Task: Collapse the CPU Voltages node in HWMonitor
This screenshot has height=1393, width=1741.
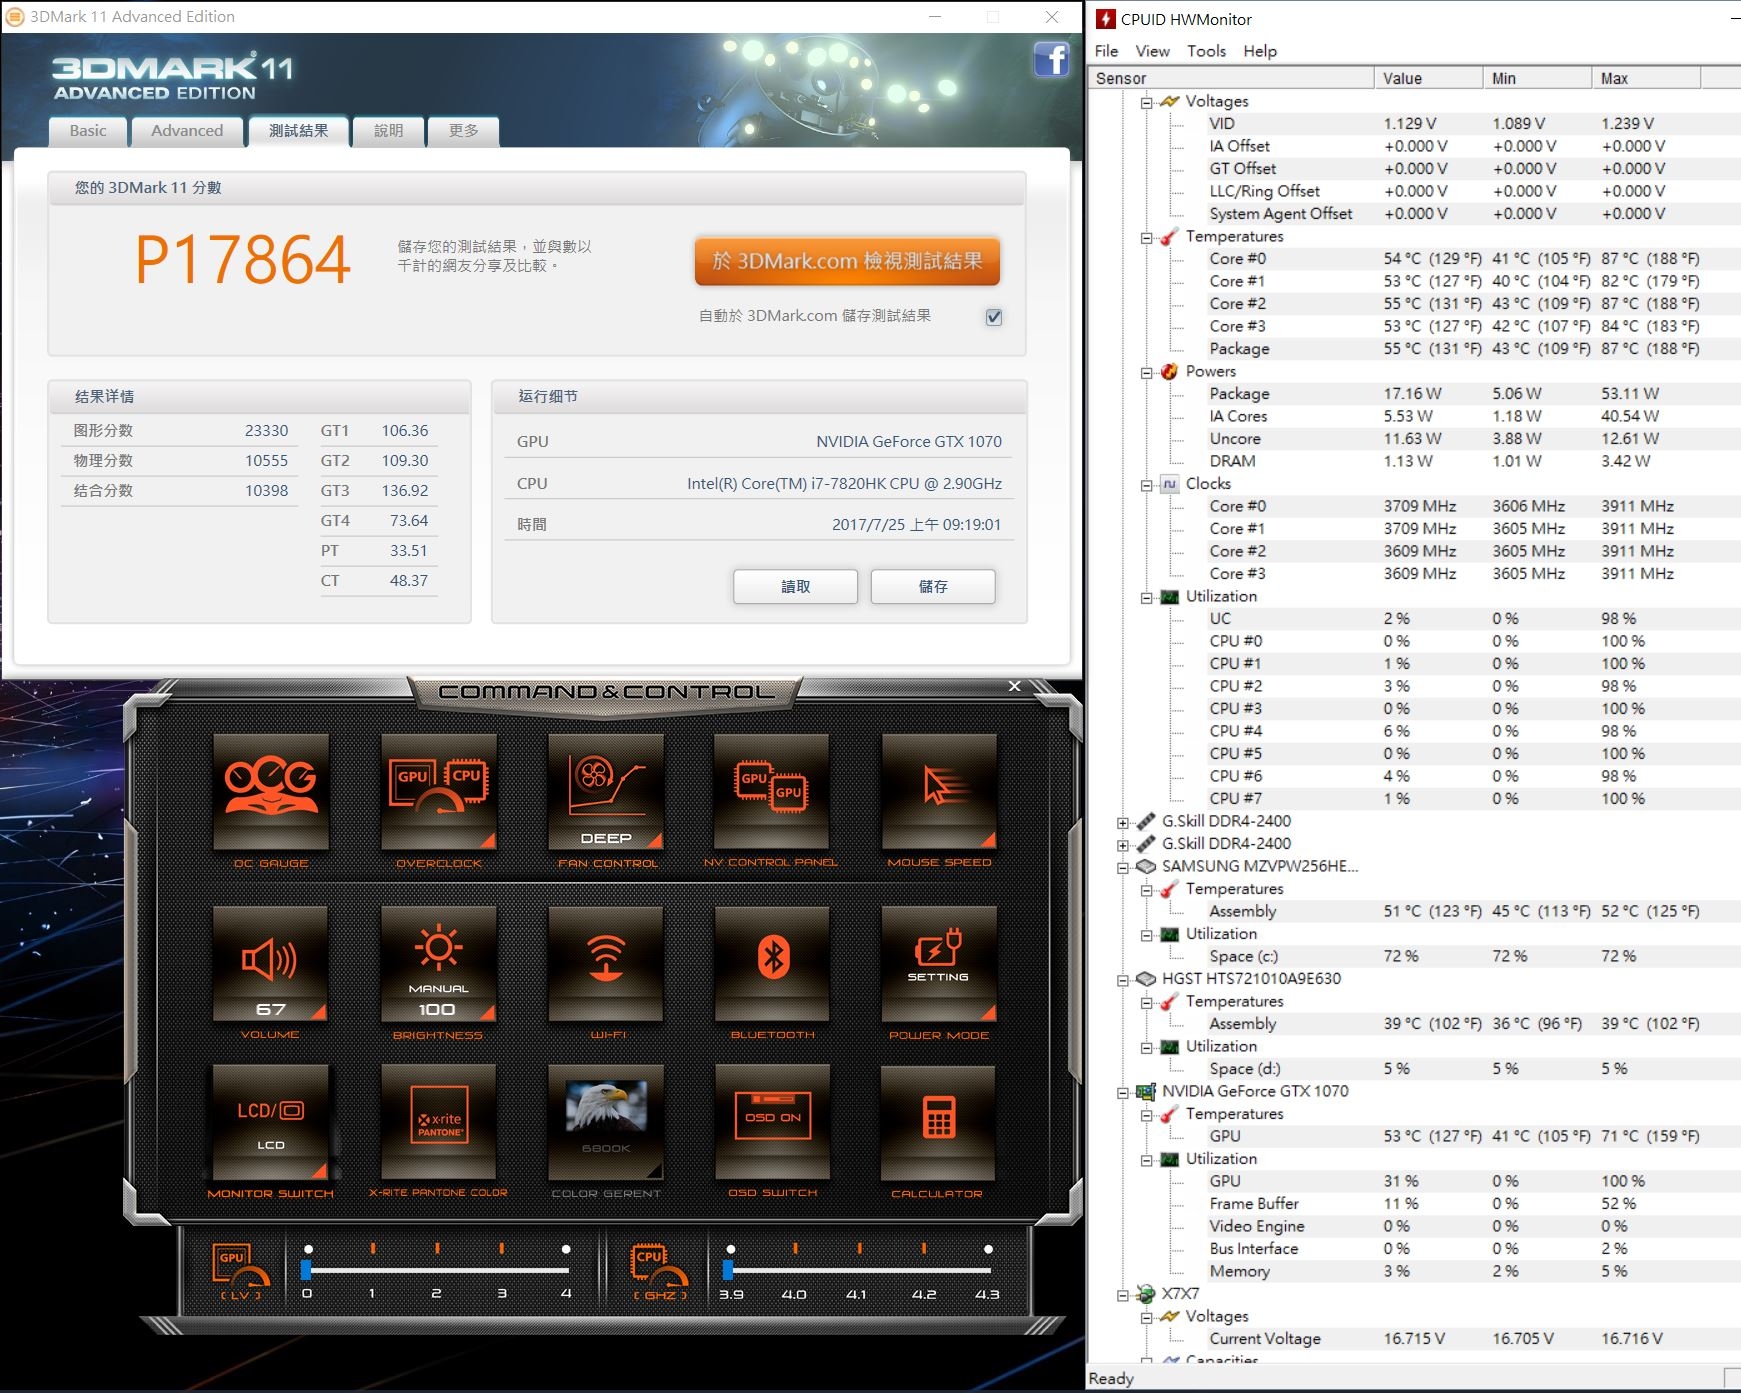Action: [1146, 102]
